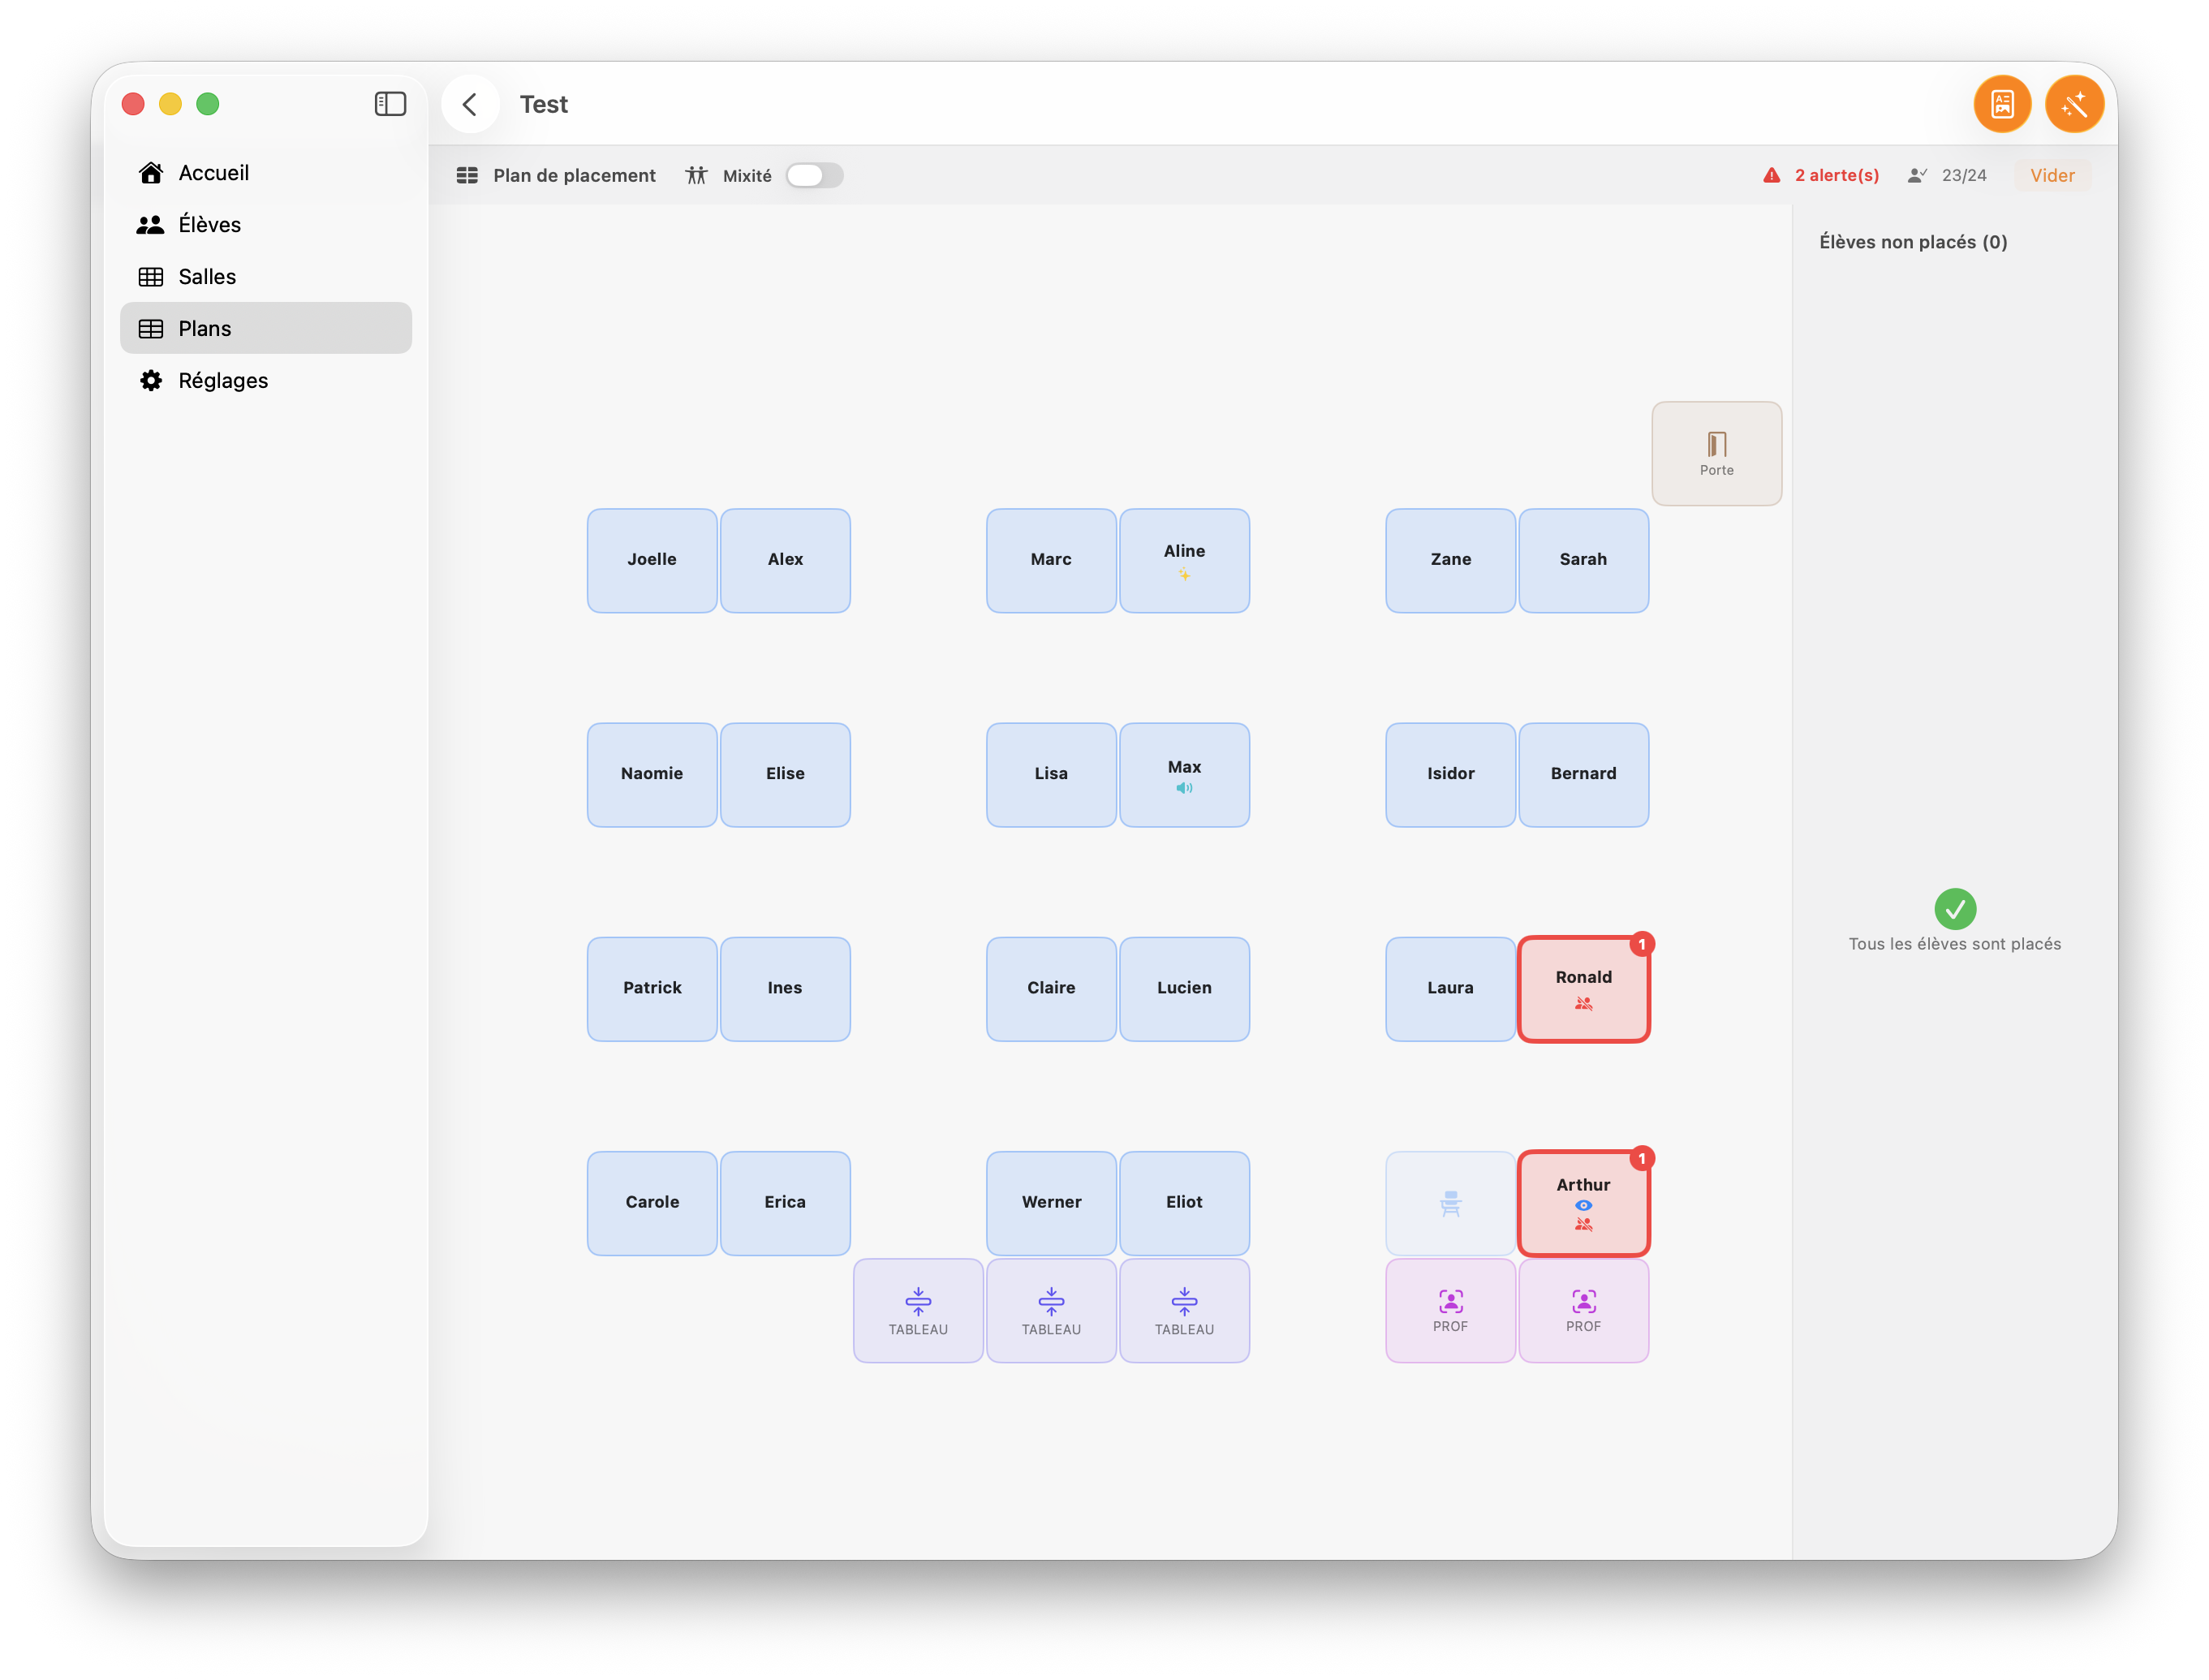The image size is (2209, 1680).
Task: Select Claire's seat
Action: pyautogui.click(x=1051, y=989)
